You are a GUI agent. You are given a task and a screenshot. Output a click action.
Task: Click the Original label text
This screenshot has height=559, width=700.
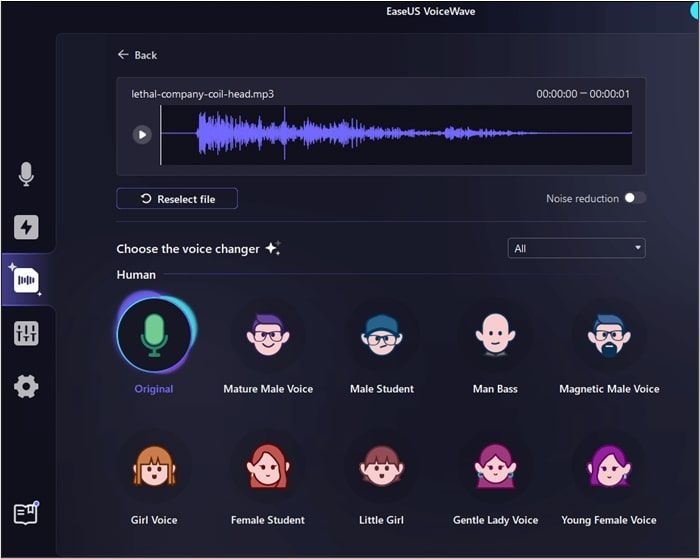[x=154, y=389]
